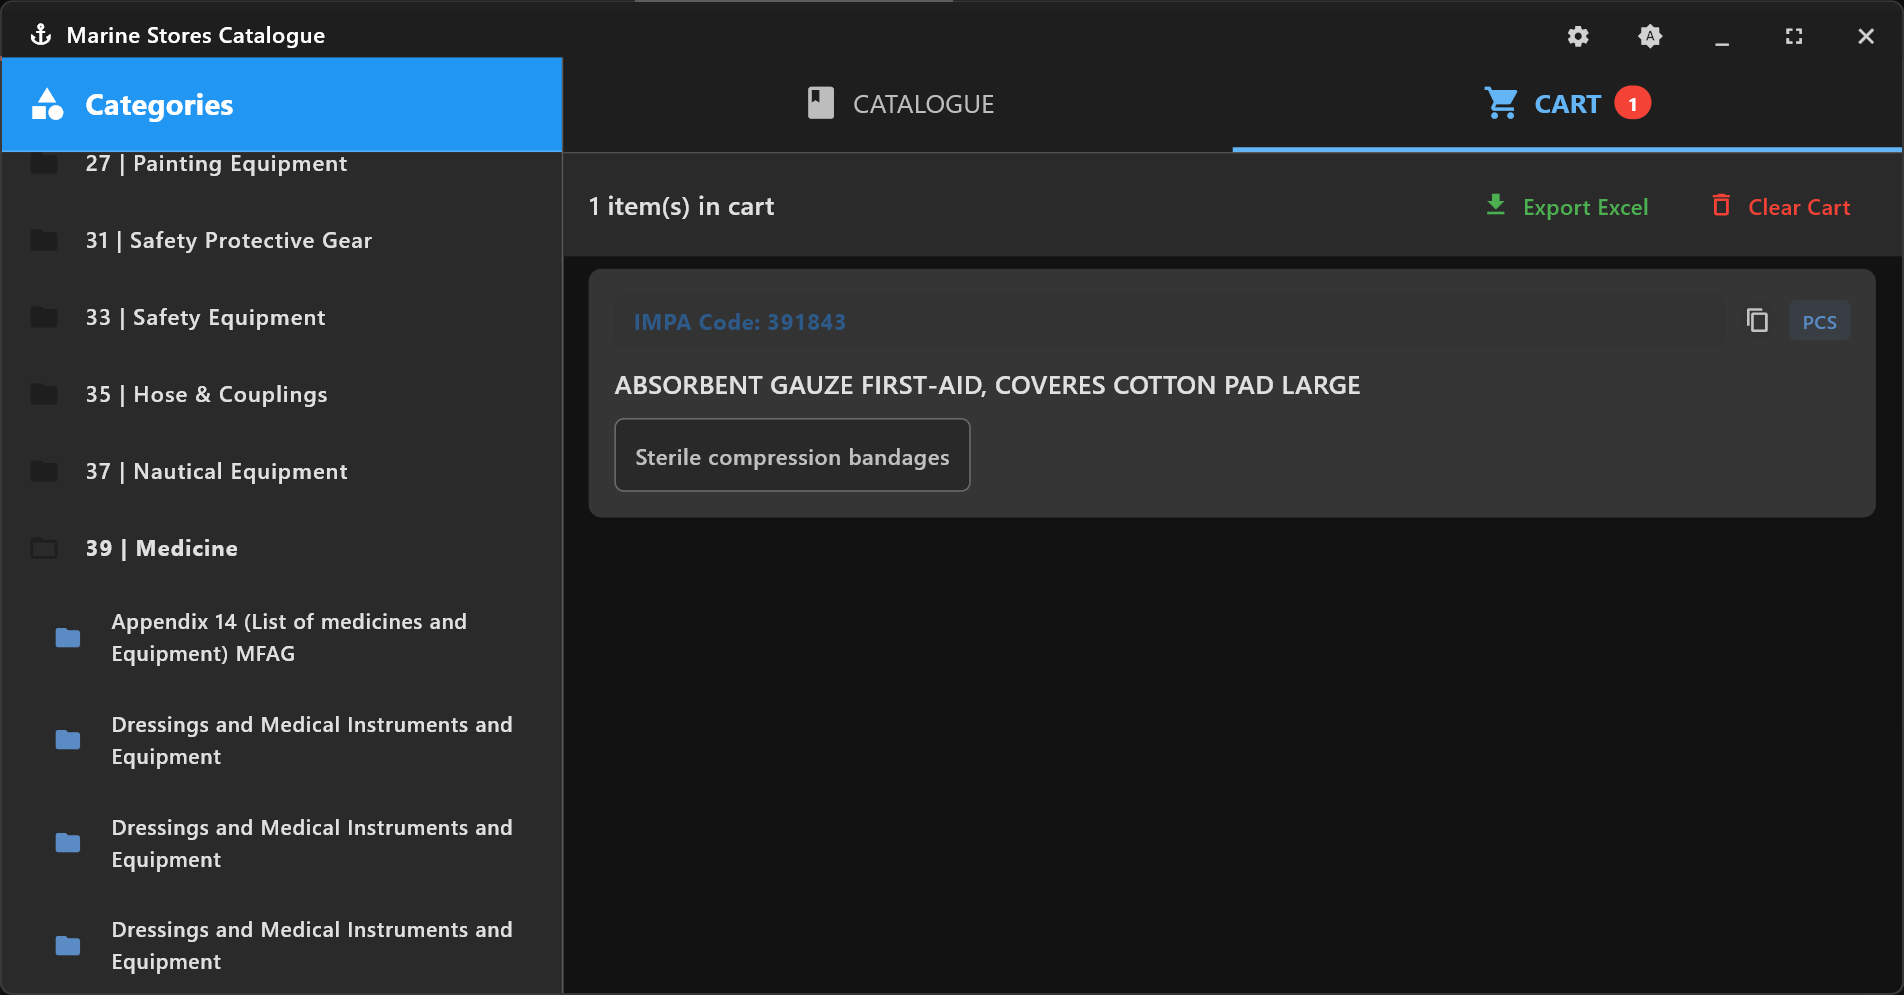Click the red trash bin icon

coord(1721,205)
